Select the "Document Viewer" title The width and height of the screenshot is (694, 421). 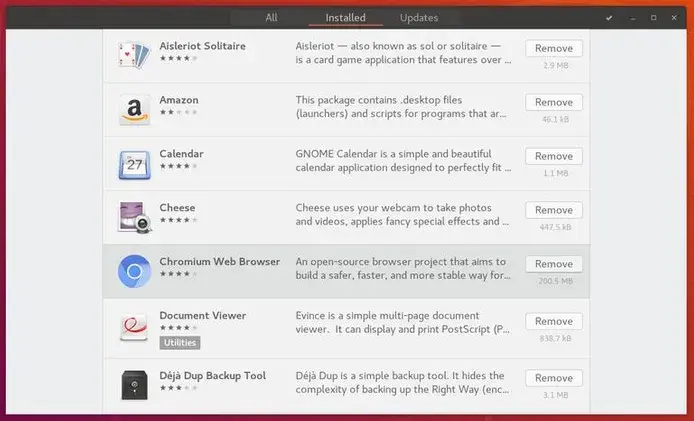click(203, 316)
